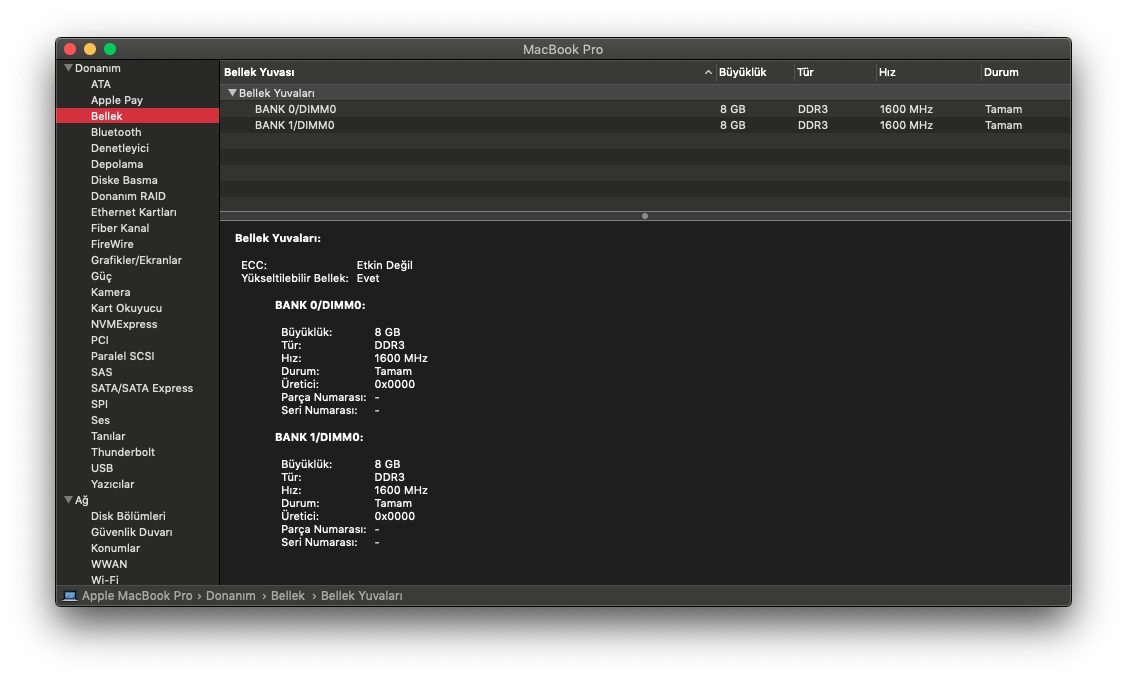Select NVMExpress in the sidebar

(x=124, y=324)
